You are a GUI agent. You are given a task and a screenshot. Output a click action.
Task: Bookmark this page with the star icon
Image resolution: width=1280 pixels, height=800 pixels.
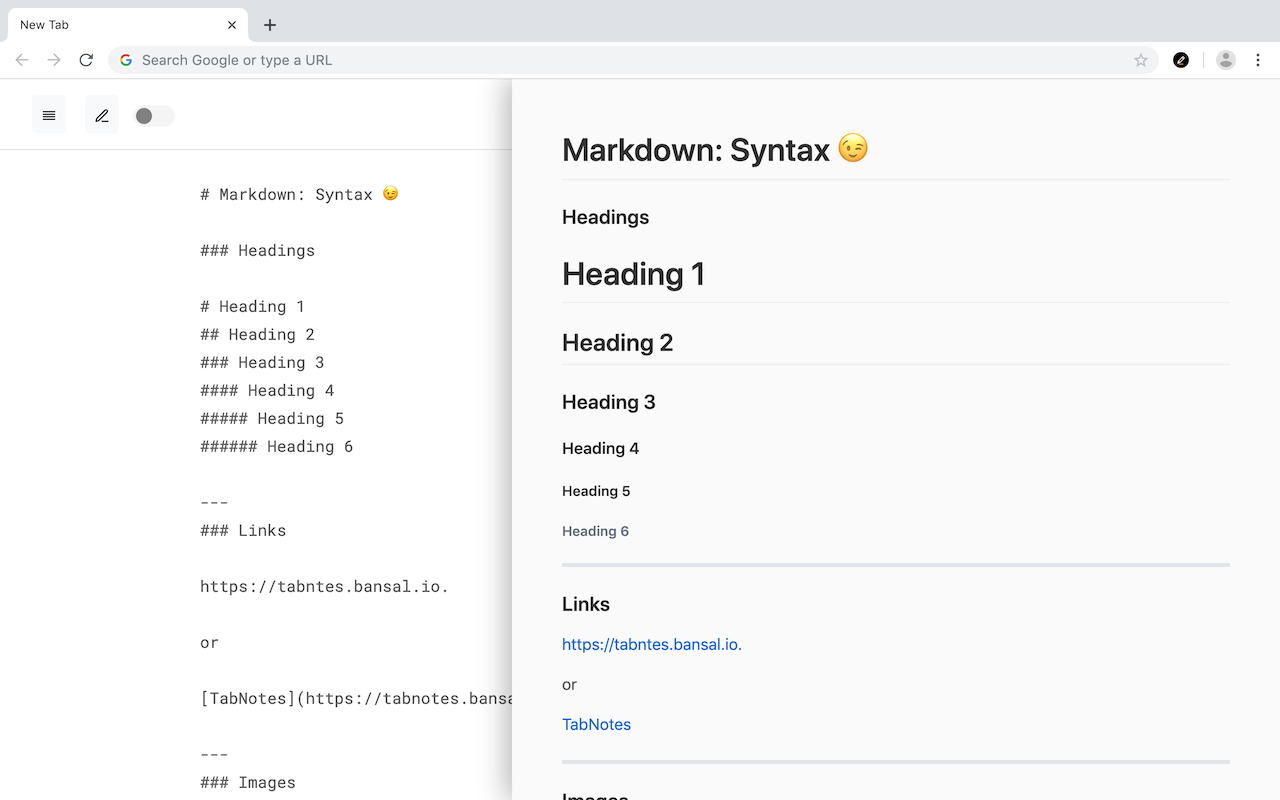tap(1141, 60)
